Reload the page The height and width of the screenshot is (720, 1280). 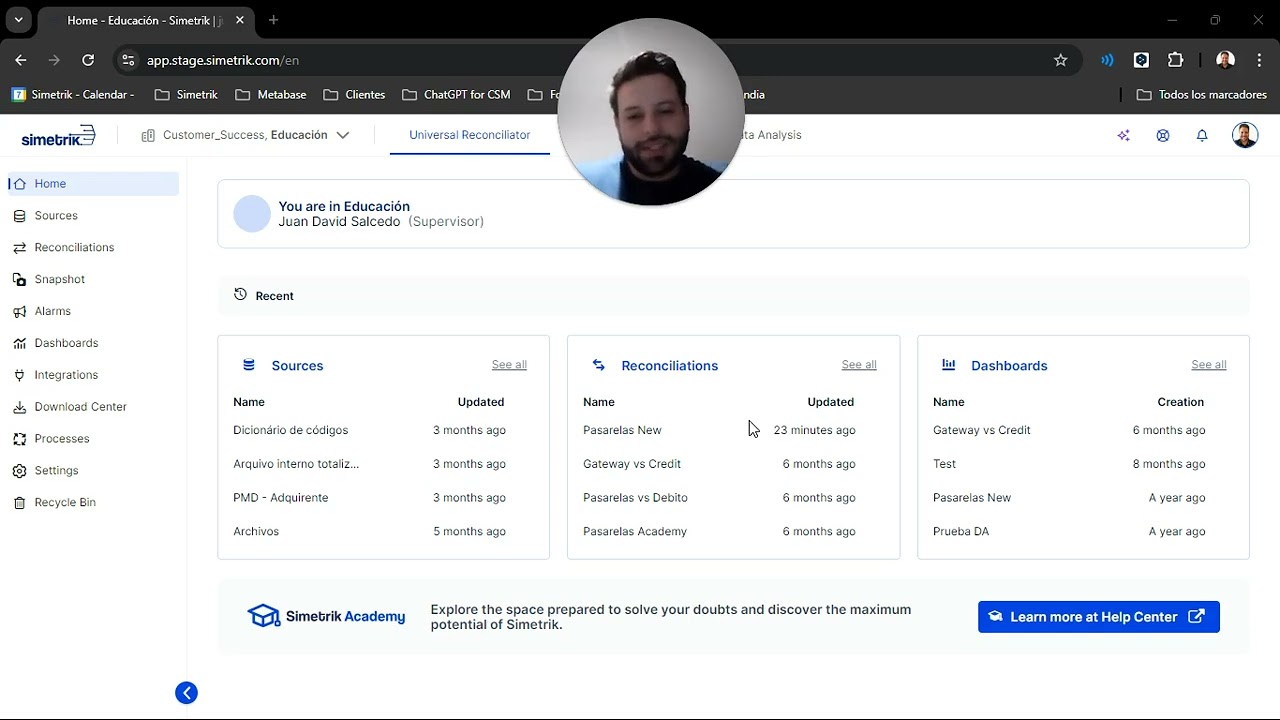[88, 60]
